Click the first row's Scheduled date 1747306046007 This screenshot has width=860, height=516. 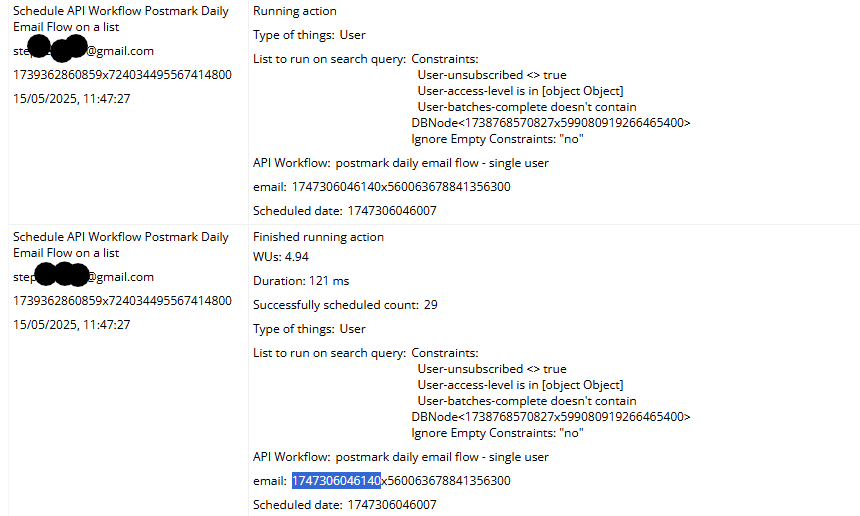392,211
